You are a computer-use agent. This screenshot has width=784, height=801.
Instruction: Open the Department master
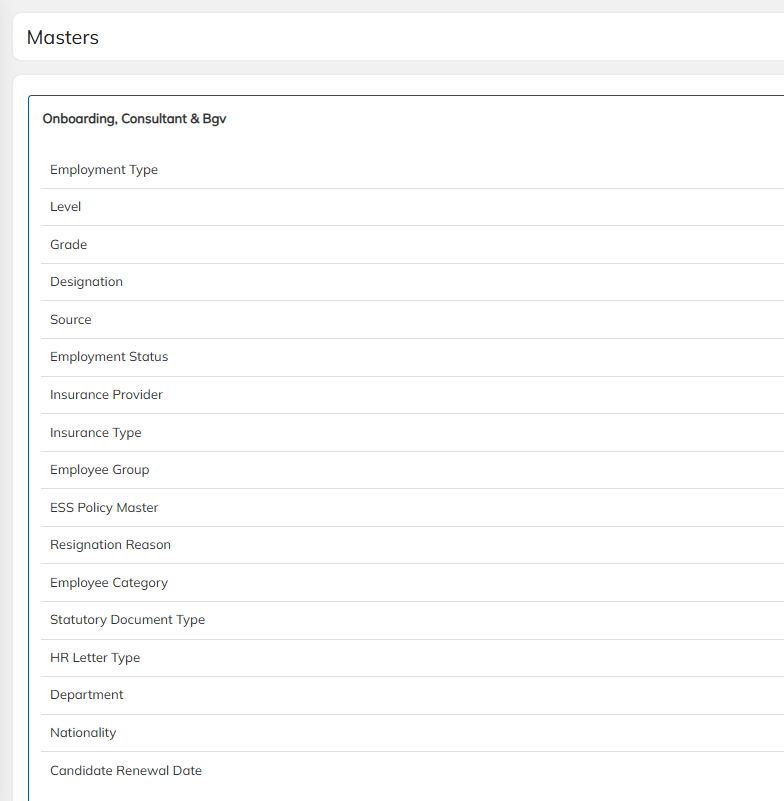(x=87, y=695)
